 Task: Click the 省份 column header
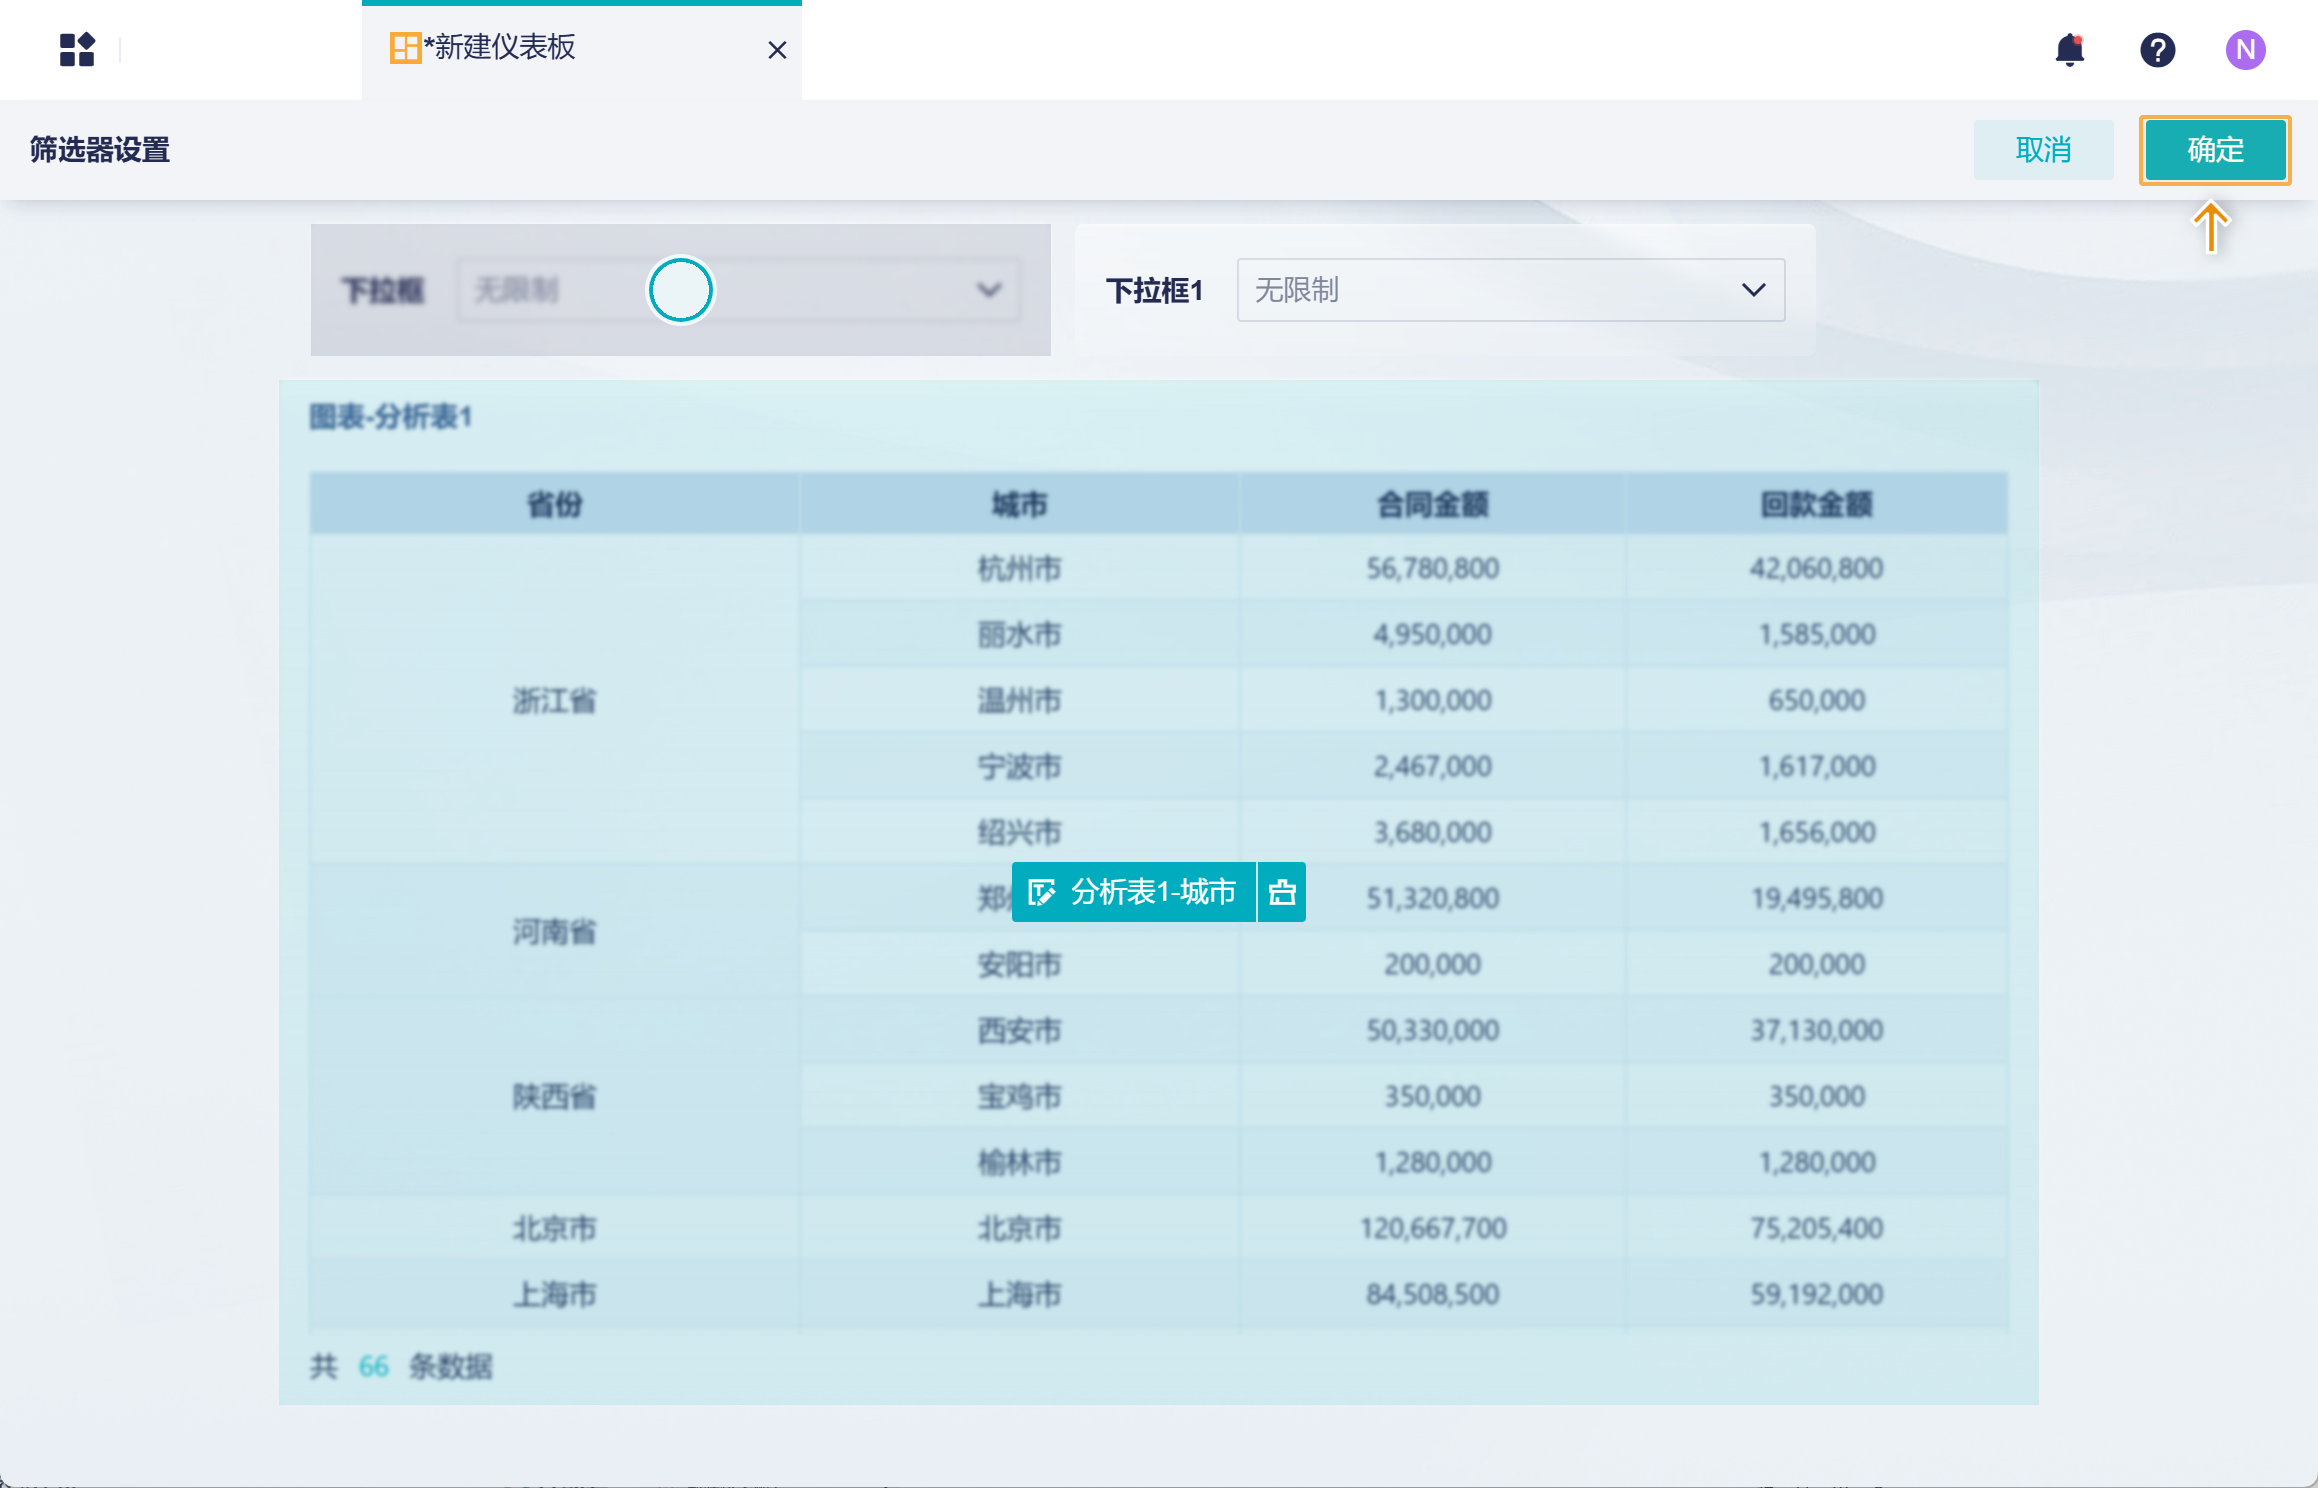(x=554, y=504)
